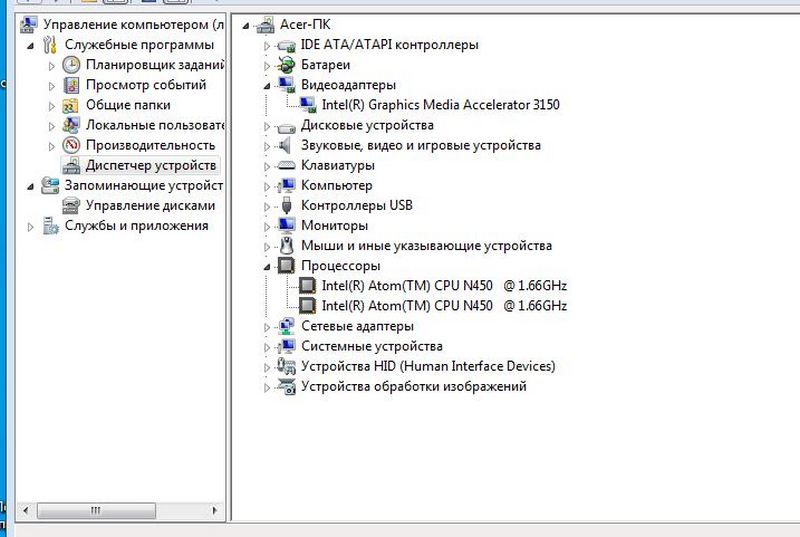Click the Процессоры chip icon

point(286,266)
